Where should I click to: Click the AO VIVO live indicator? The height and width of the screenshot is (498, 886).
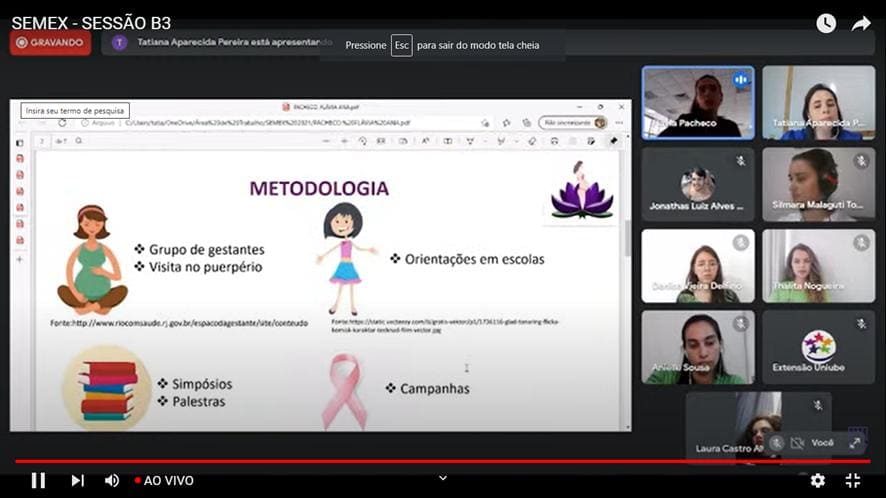click(164, 480)
